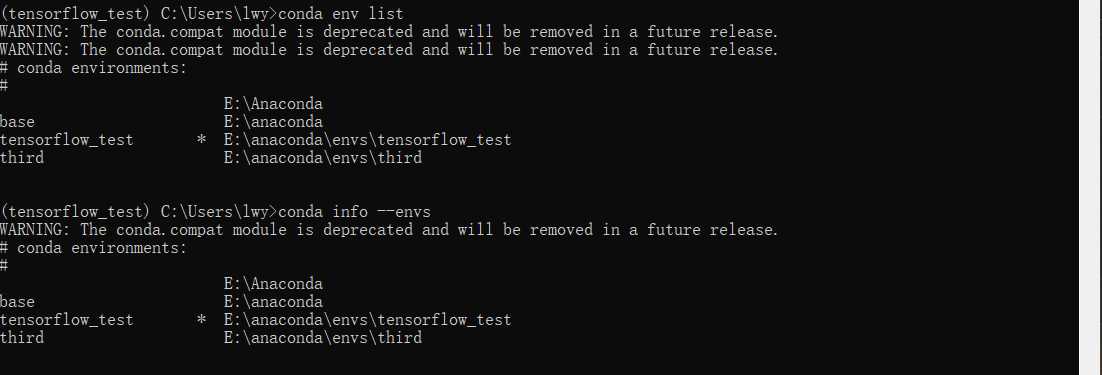Click the "(tensorflow_test)" prefix of the conda info prompt
The height and width of the screenshot is (375, 1102).
tap(75, 211)
